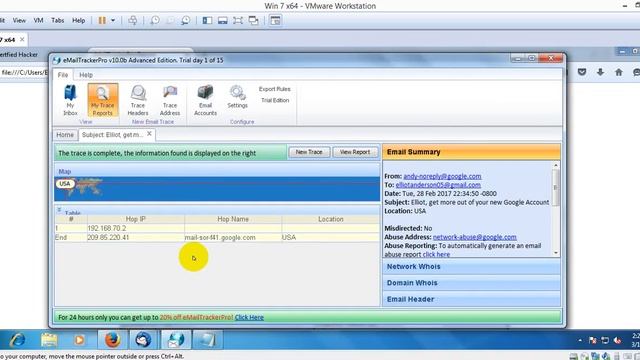Switch to the Home tab

65,135
